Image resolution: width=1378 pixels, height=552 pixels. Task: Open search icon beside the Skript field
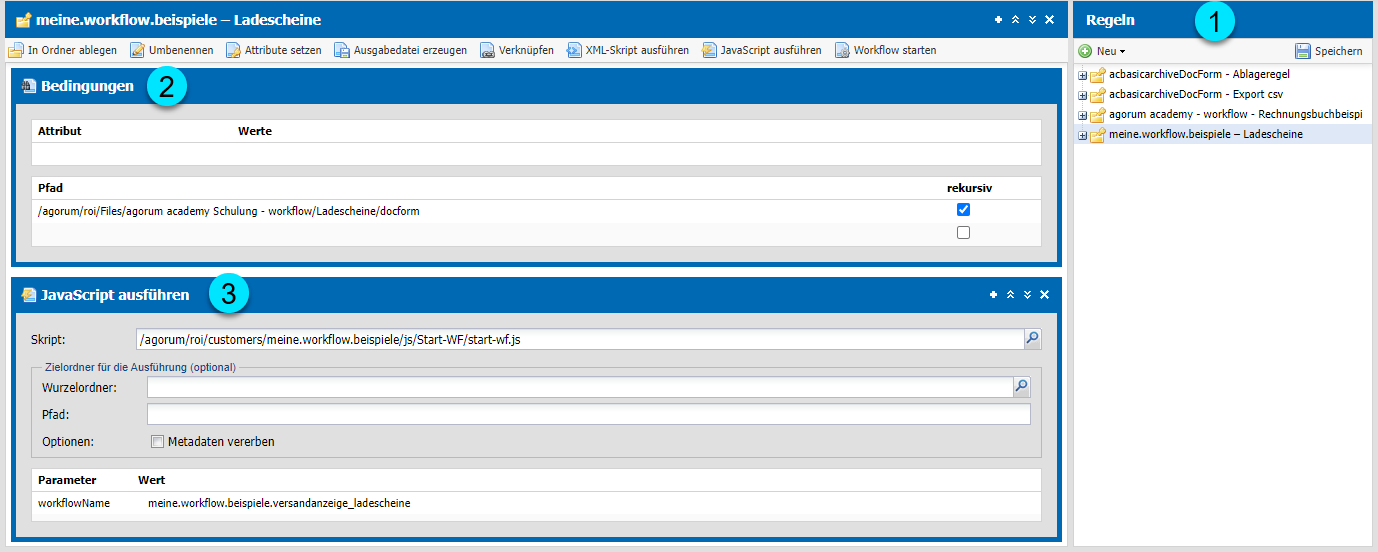click(1032, 340)
